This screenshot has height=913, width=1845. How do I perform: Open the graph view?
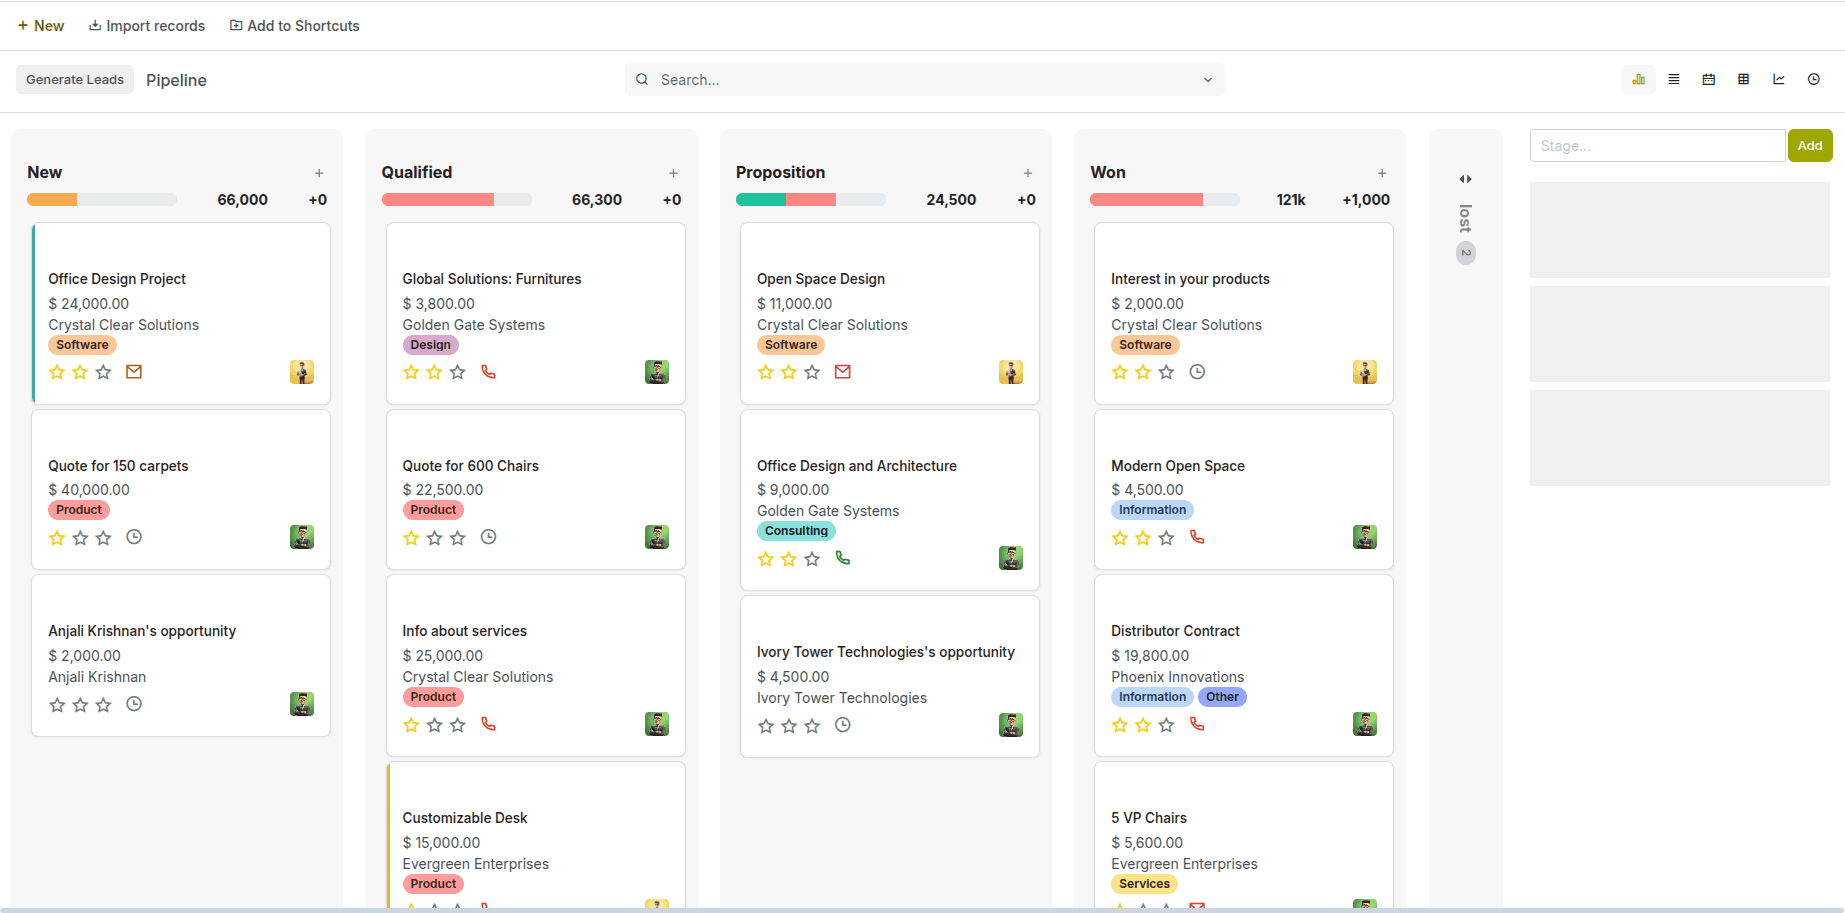point(1778,80)
